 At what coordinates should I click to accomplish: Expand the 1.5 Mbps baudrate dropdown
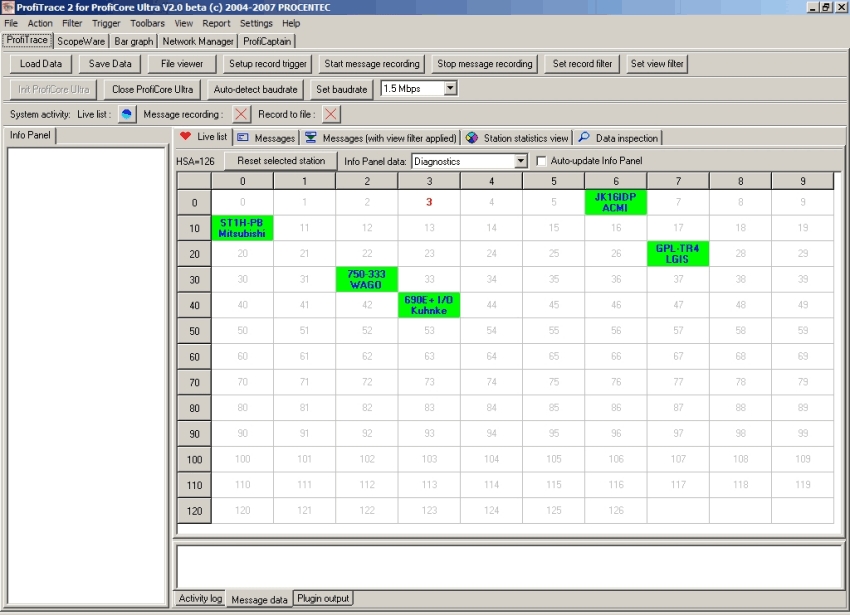click(x=450, y=89)
